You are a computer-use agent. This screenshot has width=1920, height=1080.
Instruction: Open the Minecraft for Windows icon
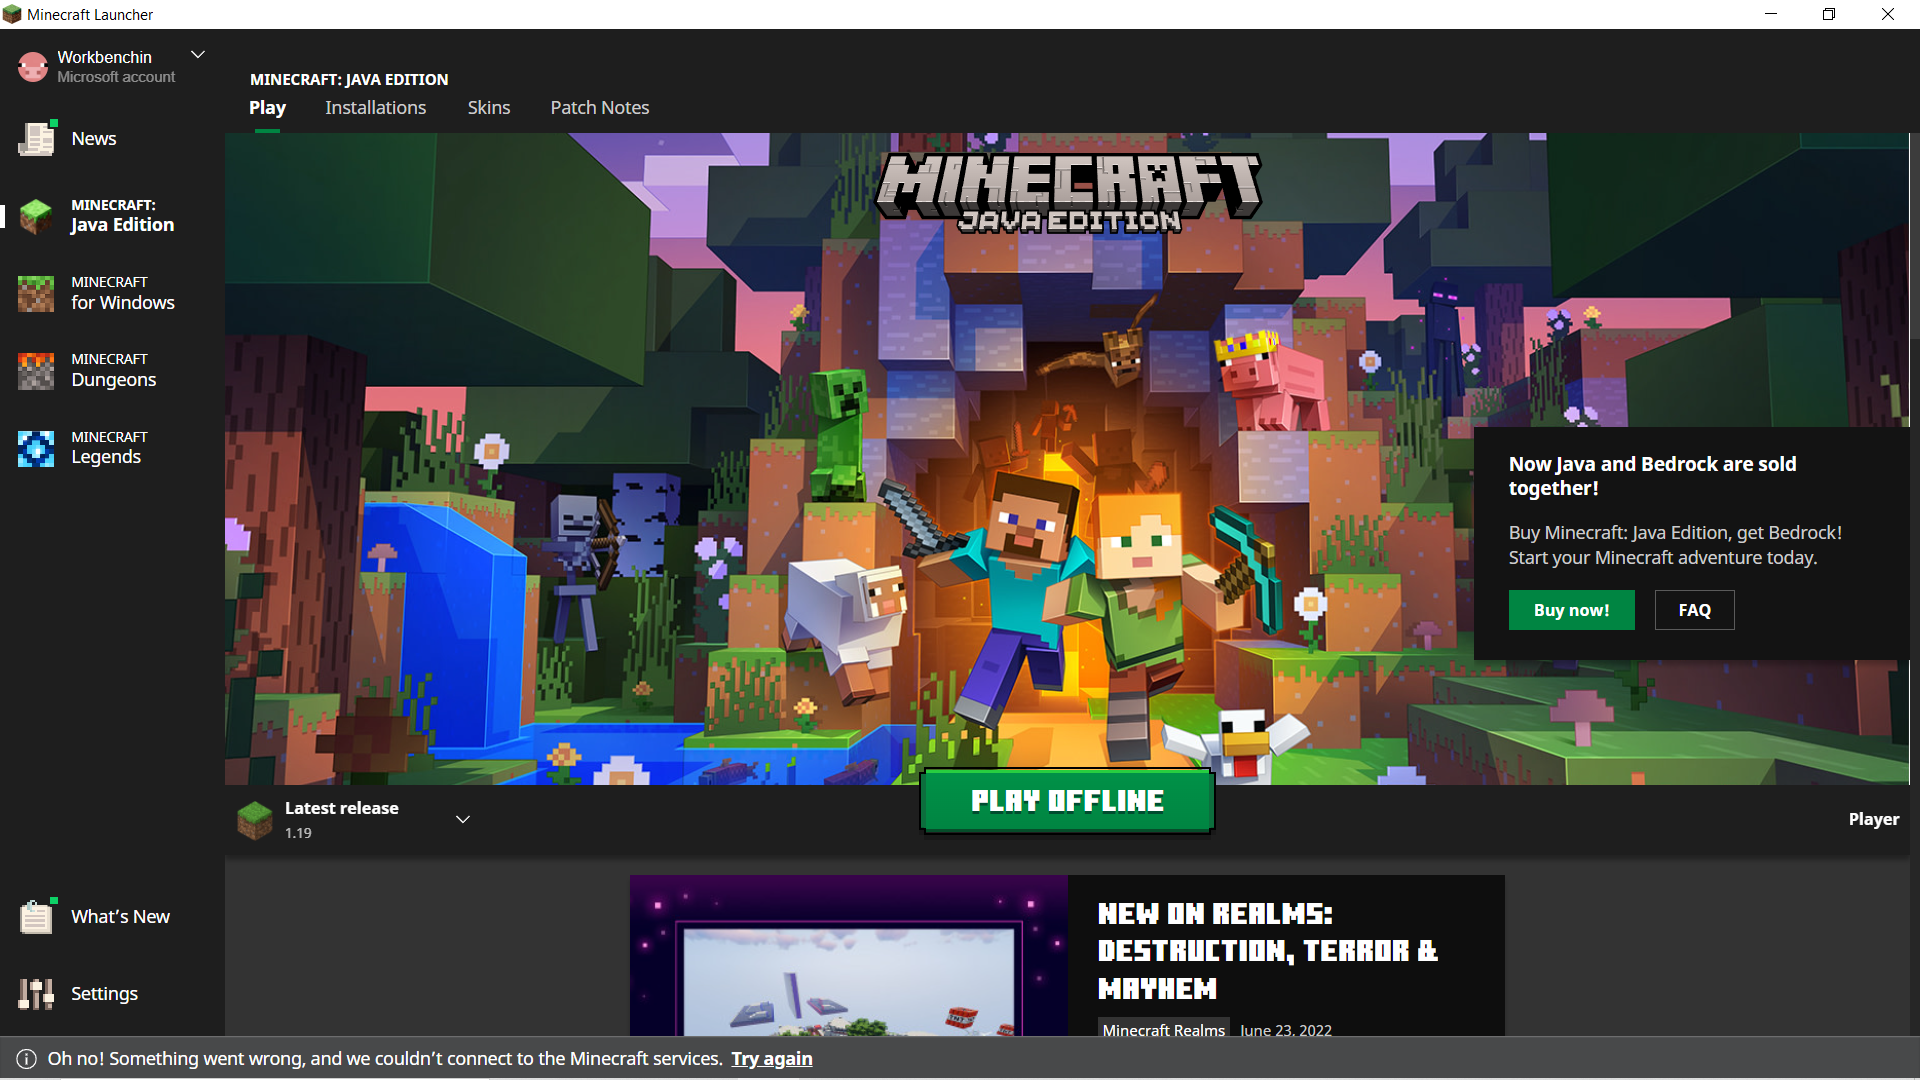[x=36, y=293]
